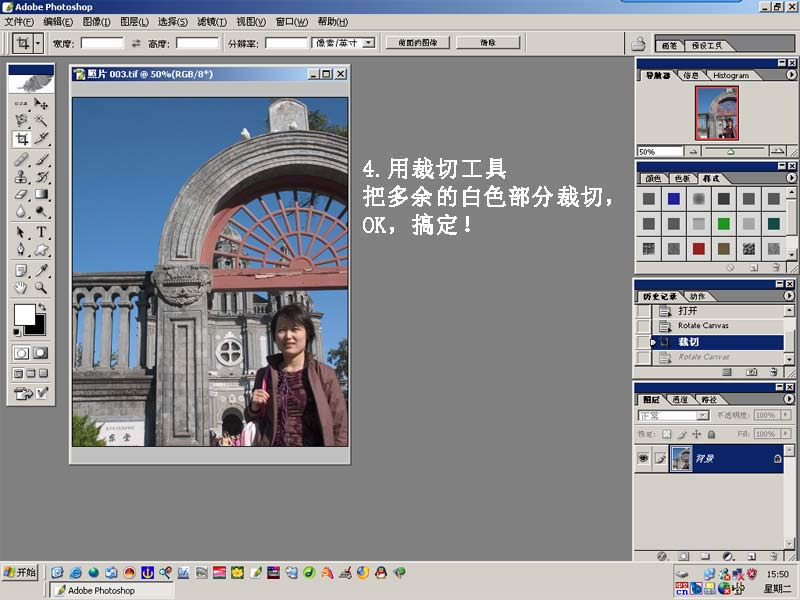Select the Clone Stamp tool
Viewport: 800px width, 600px height.
point(21,177)
